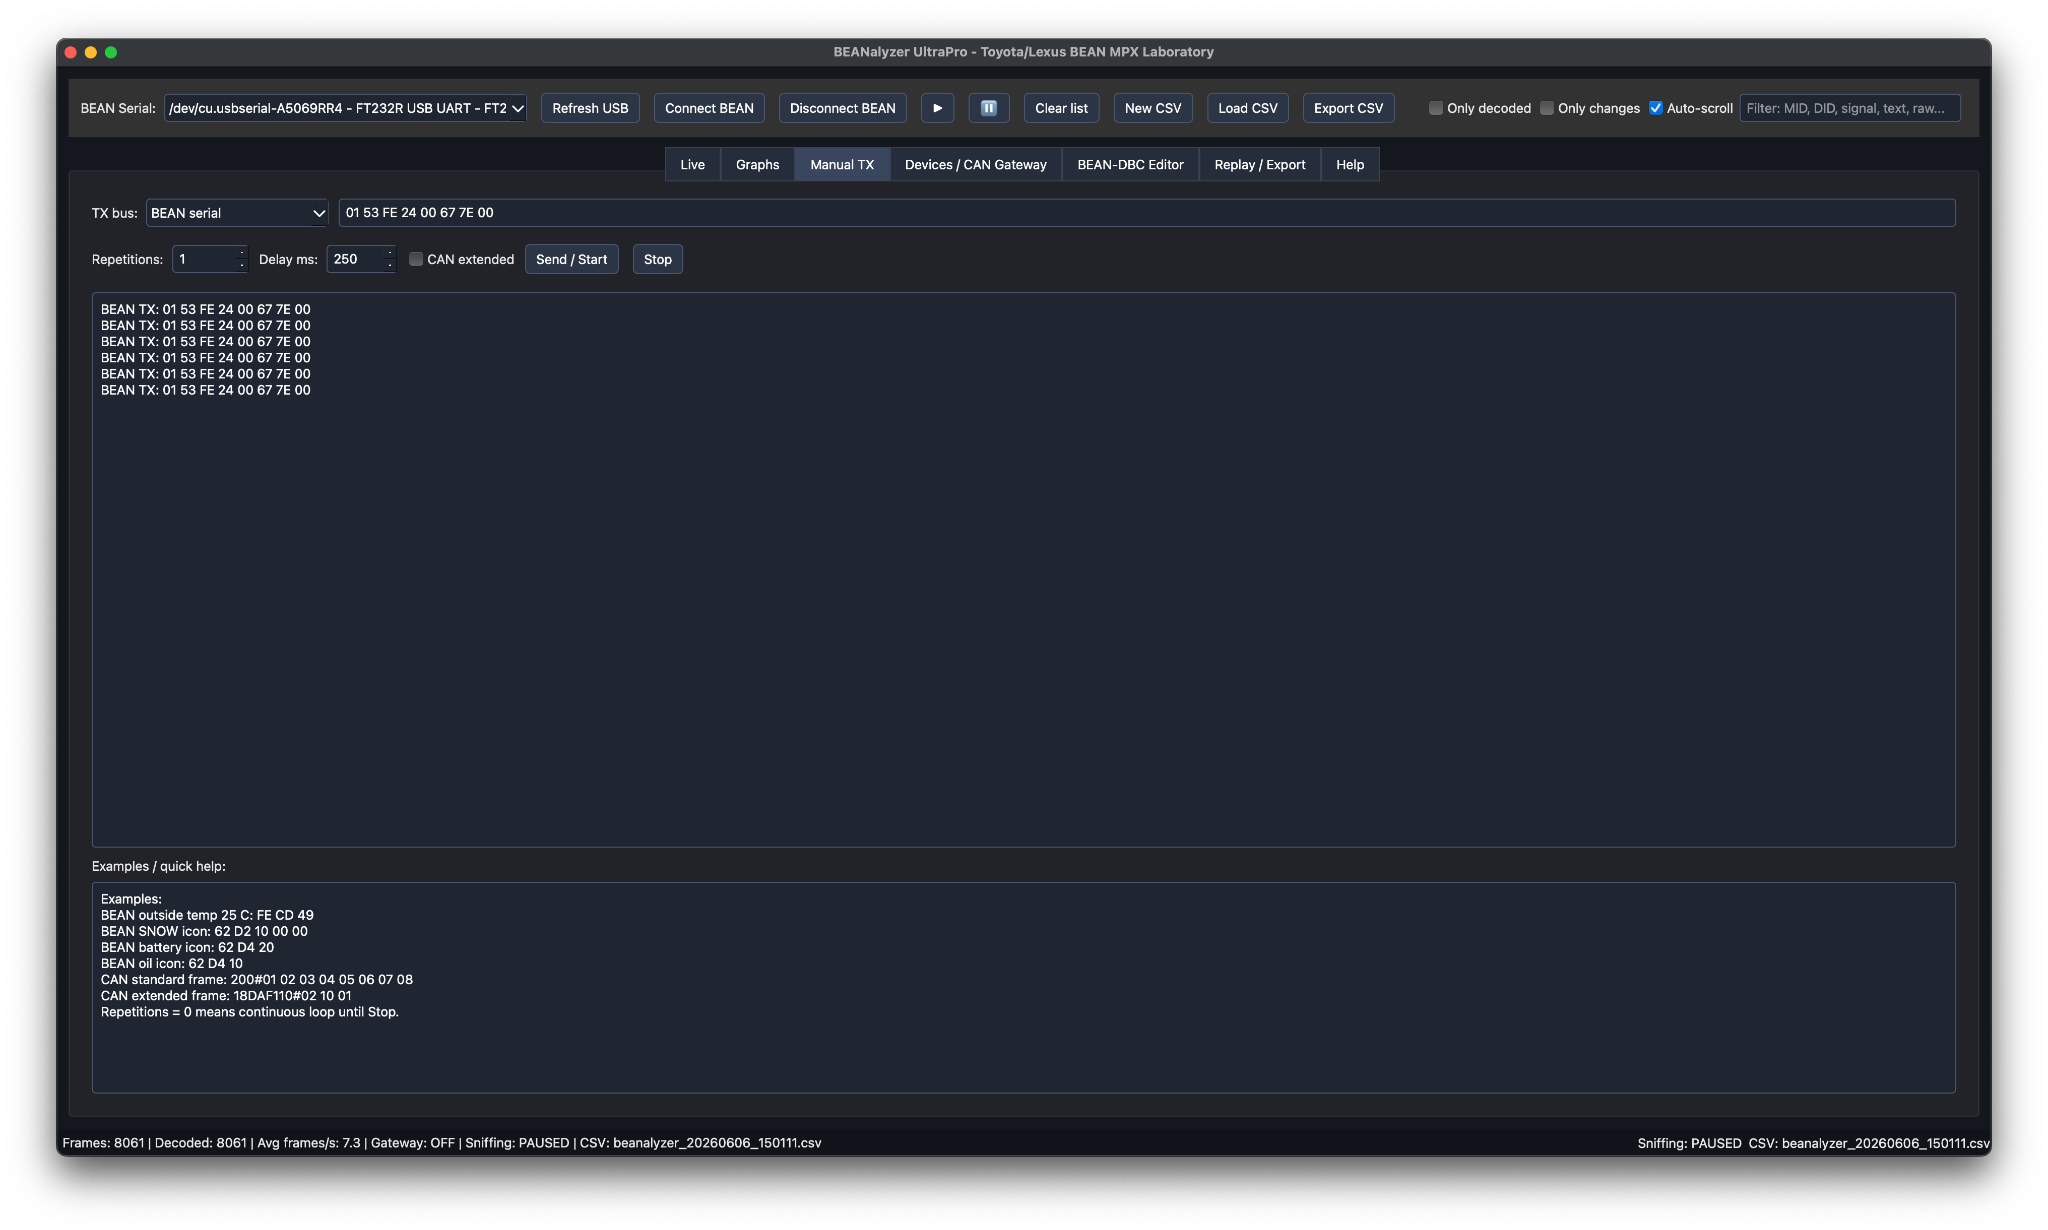Clear the frame list
2048x1230 pixels.
[x=1061, y=108]
